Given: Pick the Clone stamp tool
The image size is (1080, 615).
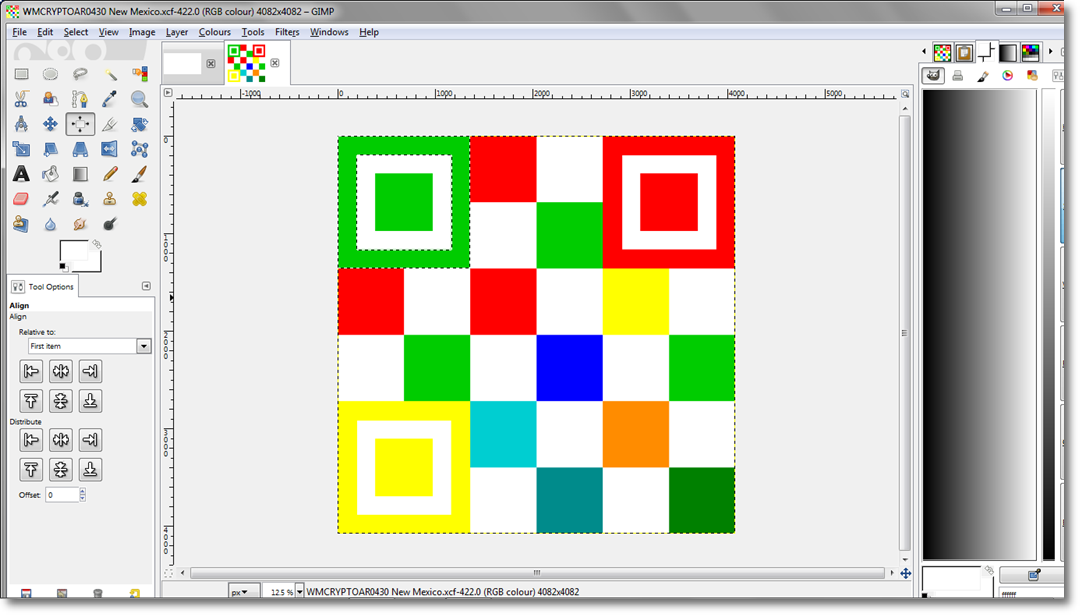Looking at the screenshot, I should coord(110,199).
